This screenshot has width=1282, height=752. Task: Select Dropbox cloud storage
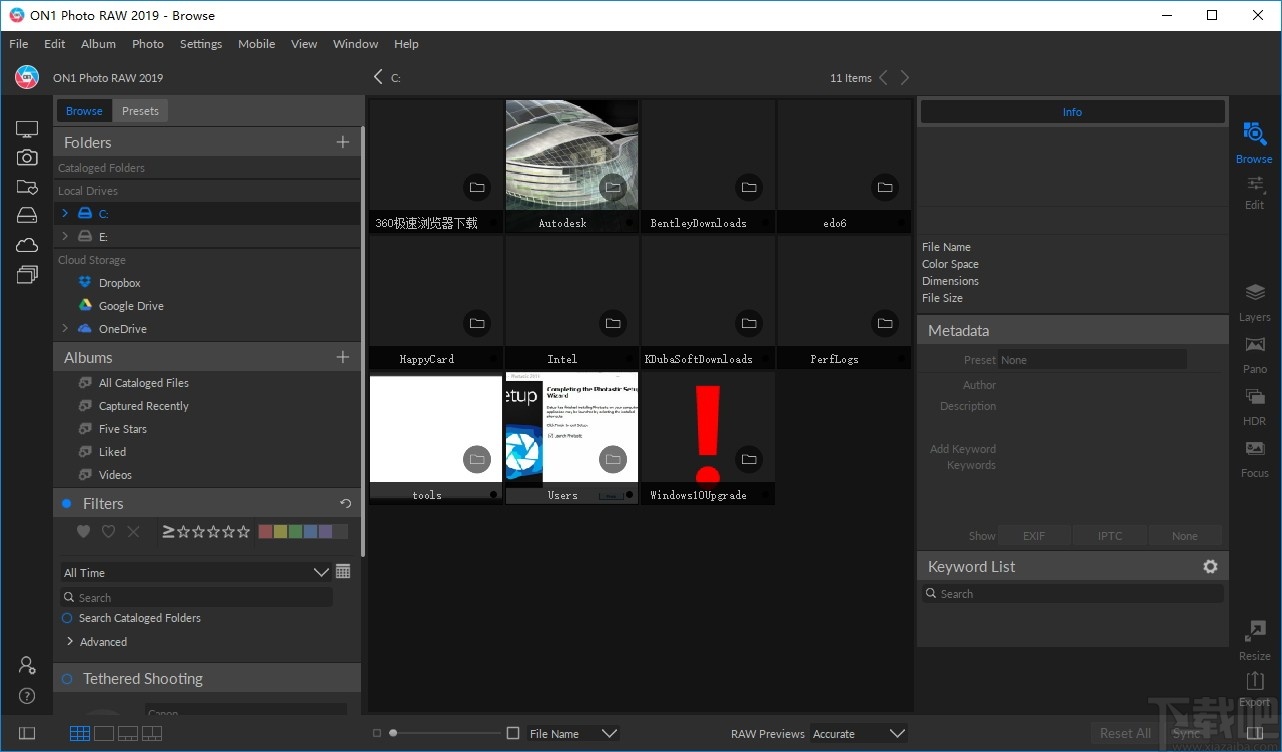(x=119, y=283)
